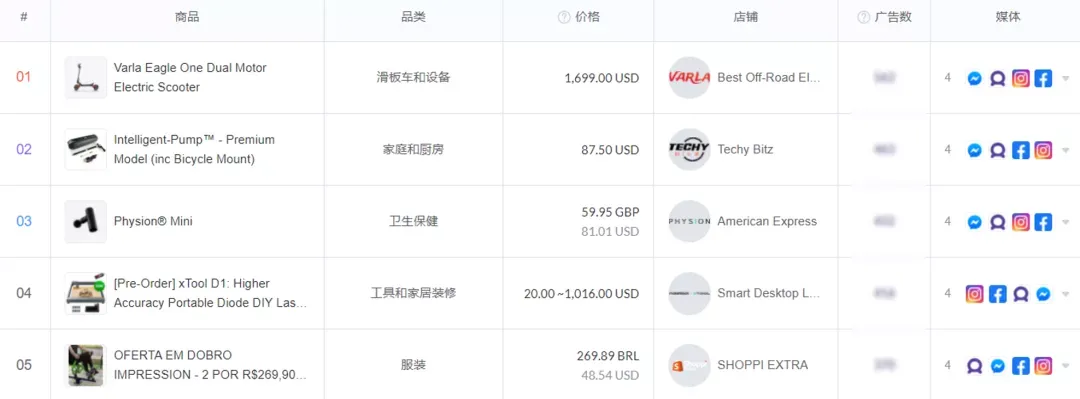Image resolution: width=1080 pixels, height=399 pixels.
Task: Open Varla Eagle One Dual Motor scooter product
Action: pyautogui.click(x=190, y=77)
